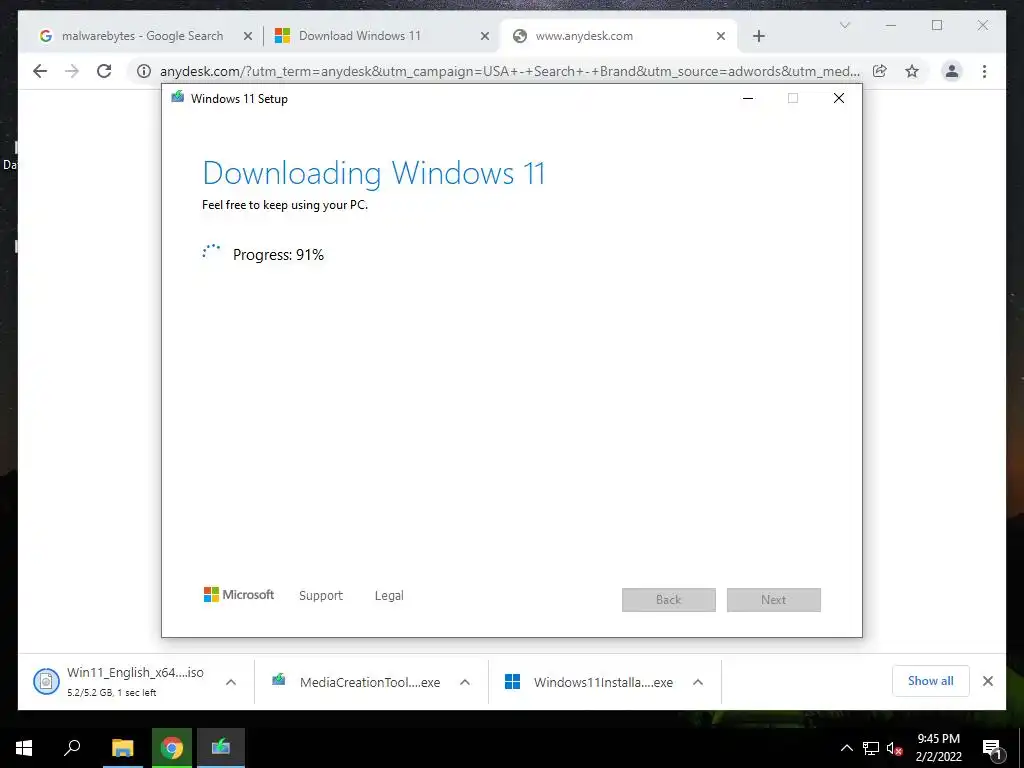Open the clock showing 9:45 PM
Image resolution: width=1024 pixels, height=768 pixels.
point(938,748)
